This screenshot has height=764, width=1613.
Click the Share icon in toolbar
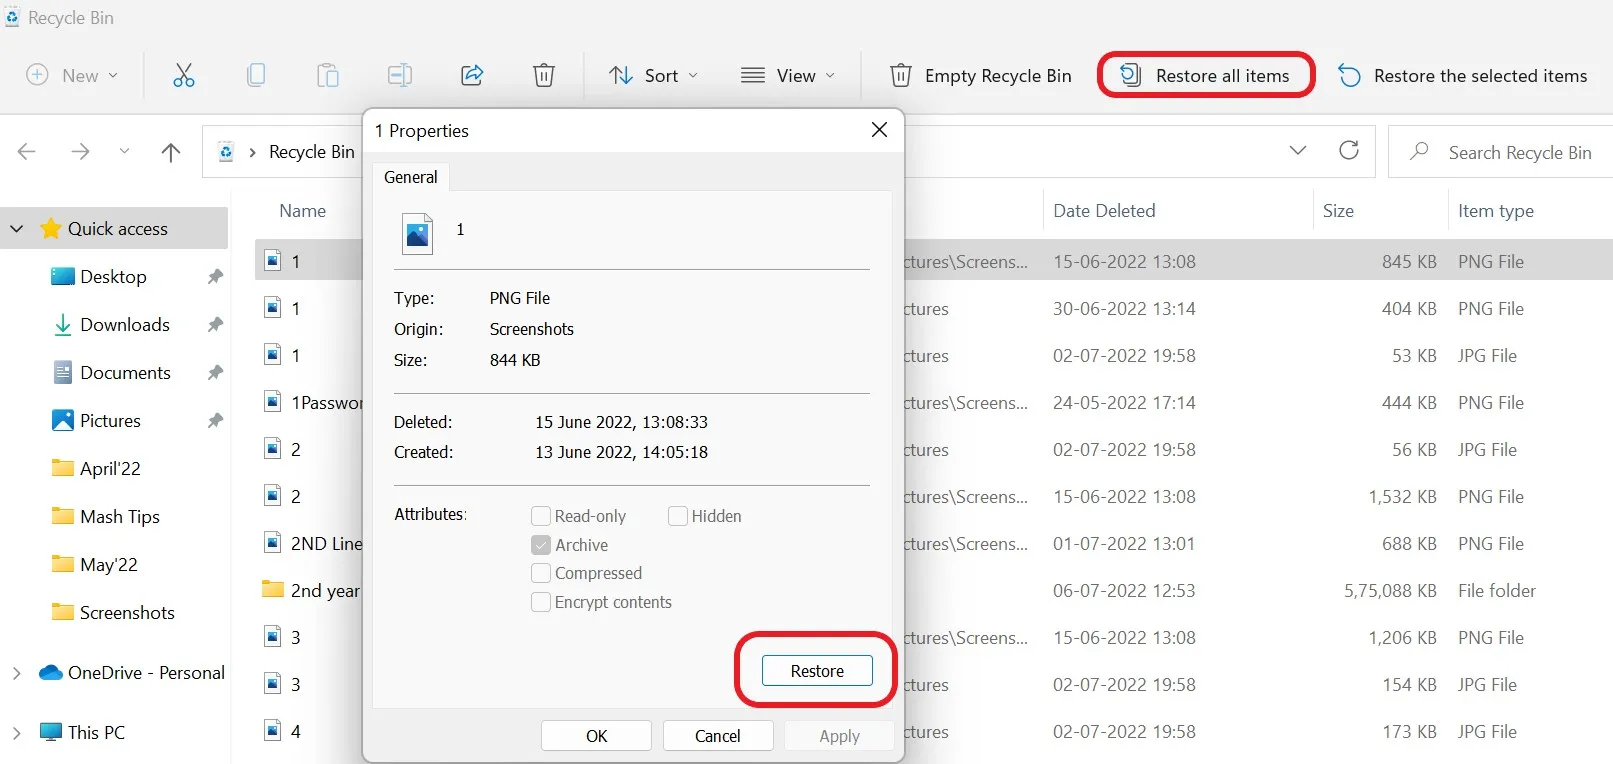point(472,75)
